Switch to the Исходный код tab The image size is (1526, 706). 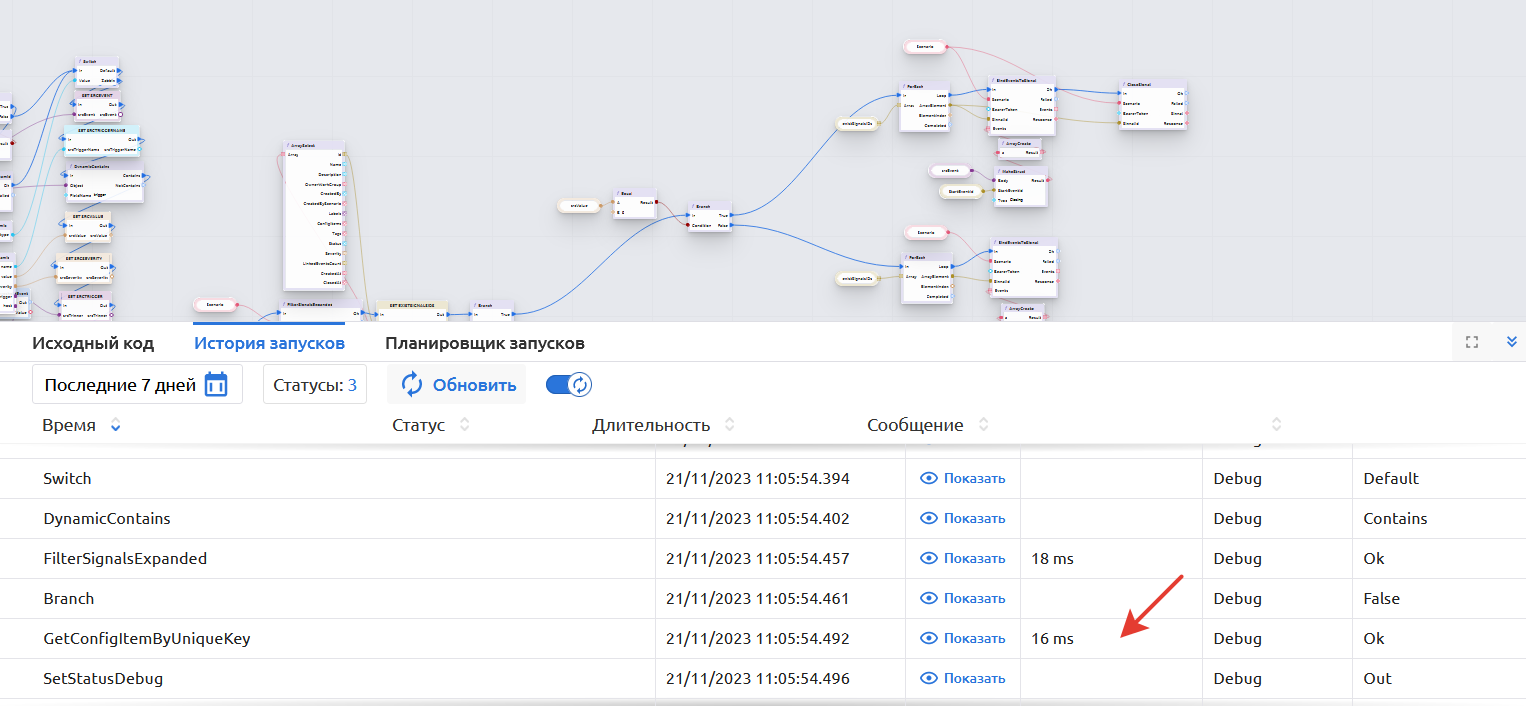pos(93,344)
